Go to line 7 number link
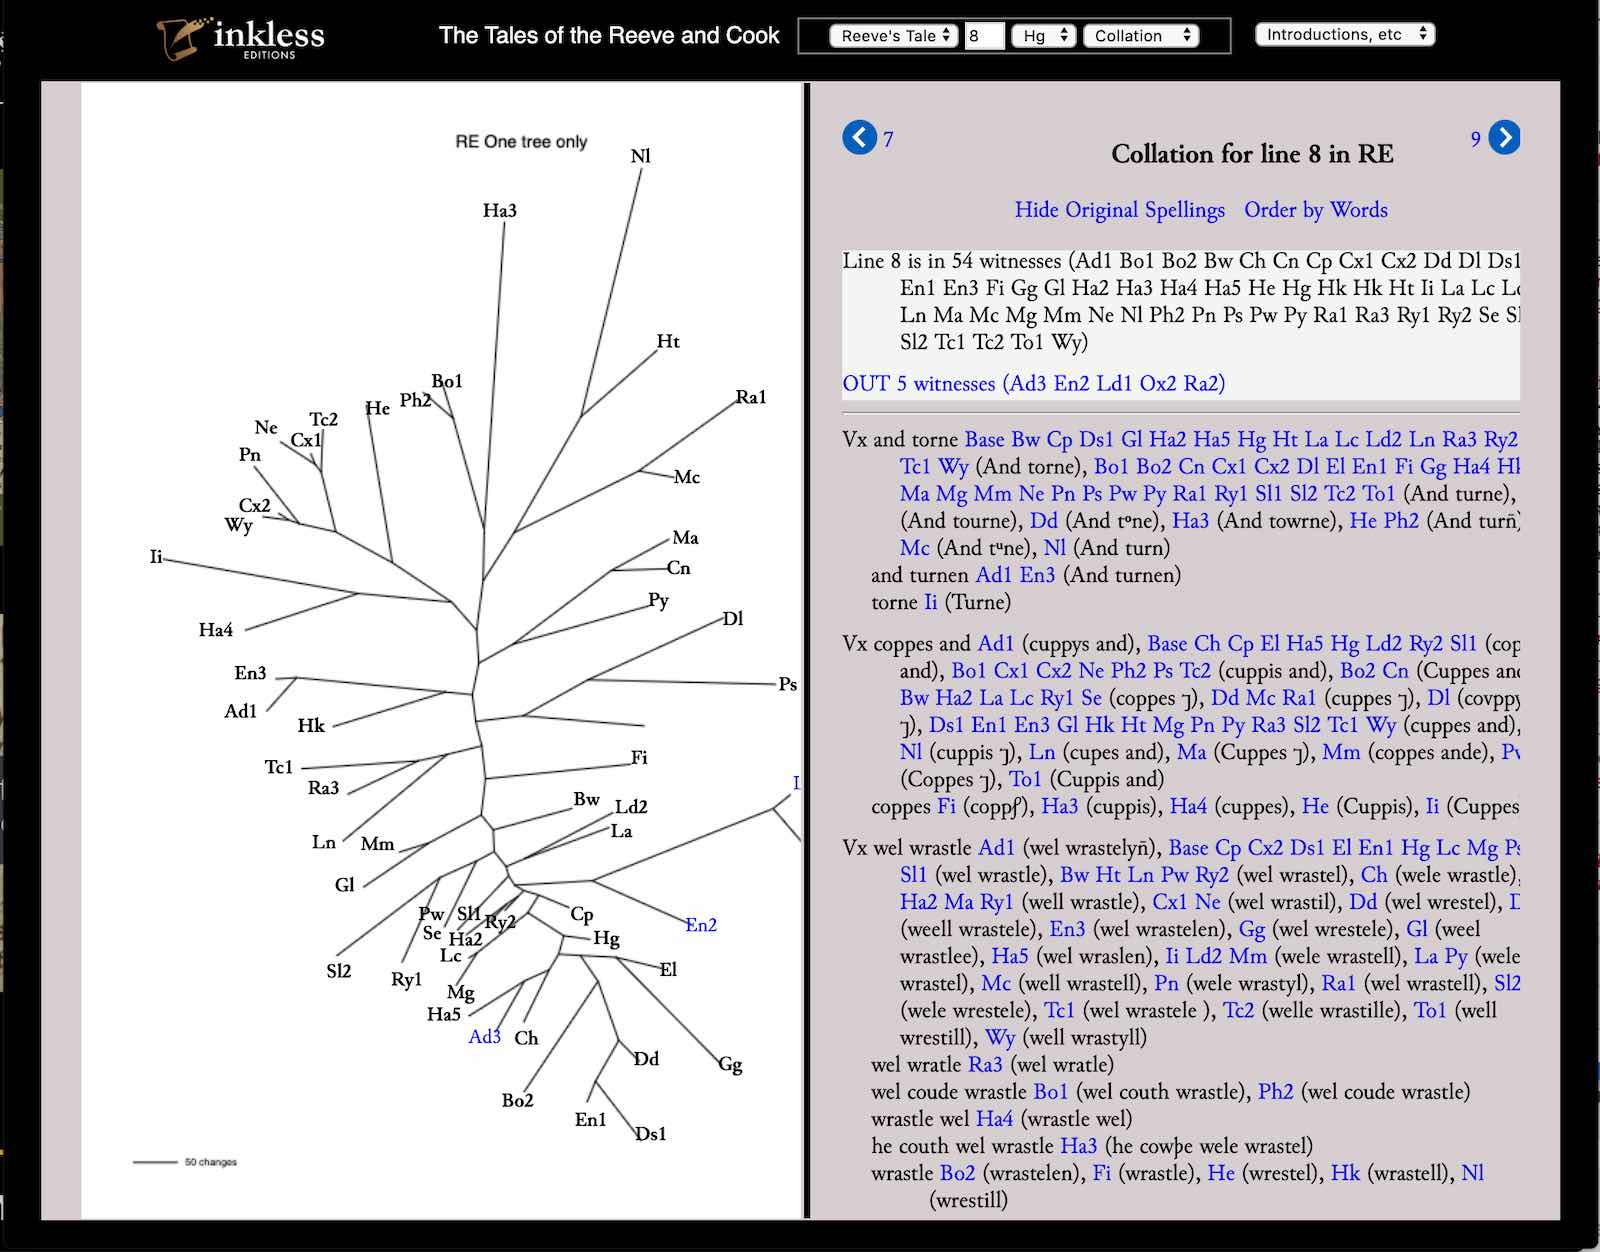The height and width of the screenshot is (1252, 1600). point(888,139)
